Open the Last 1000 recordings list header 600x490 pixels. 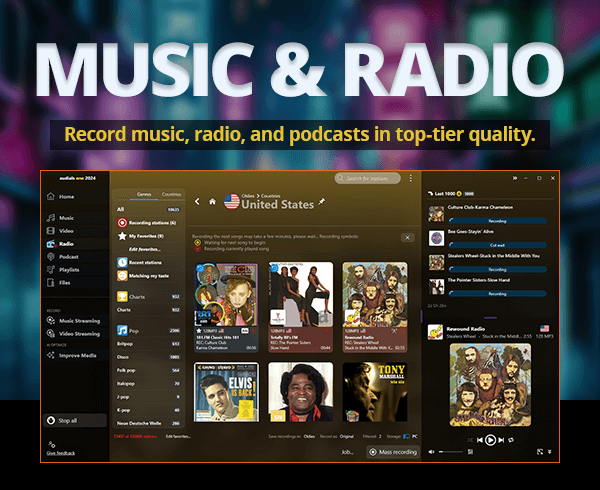point(451,194)
